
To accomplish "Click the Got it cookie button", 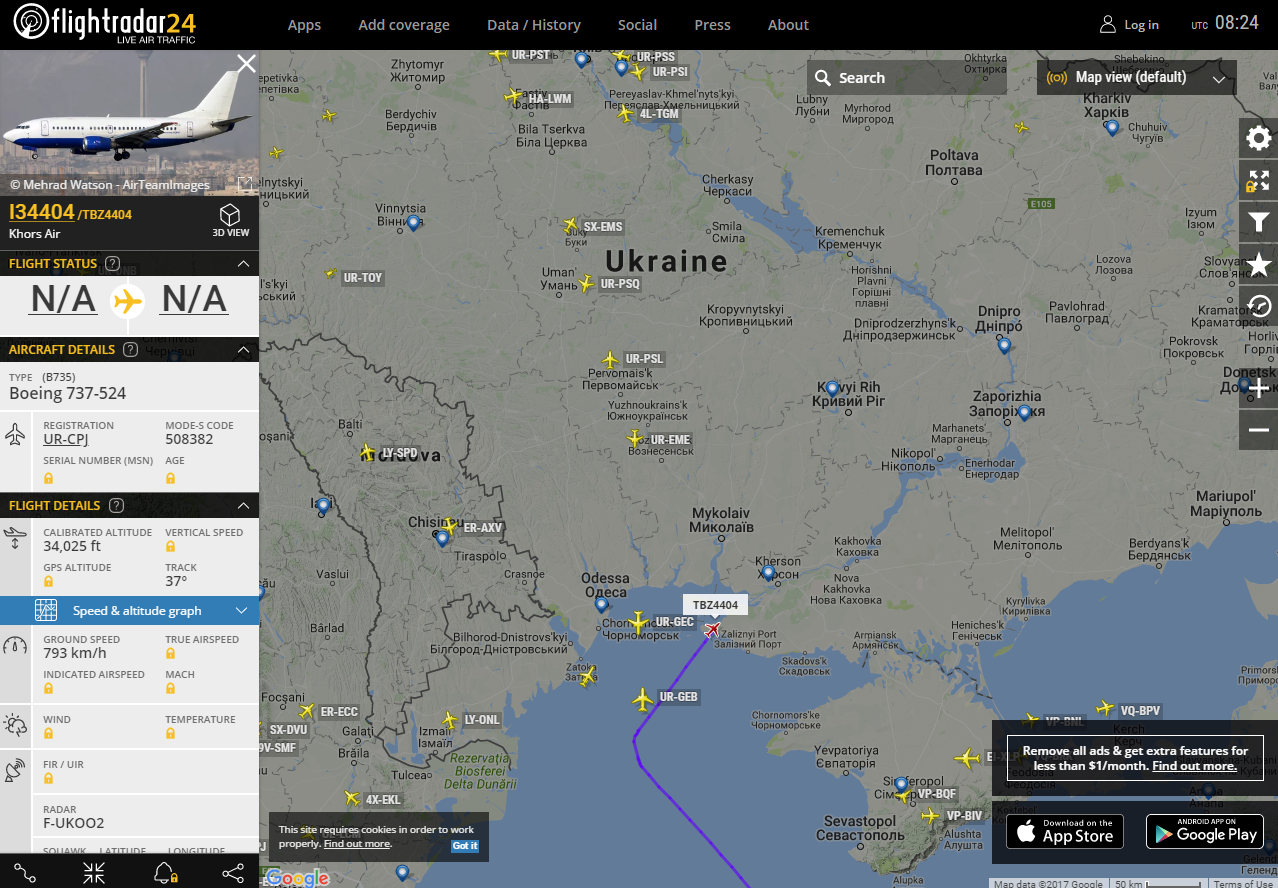I will (x=465, y=845).
